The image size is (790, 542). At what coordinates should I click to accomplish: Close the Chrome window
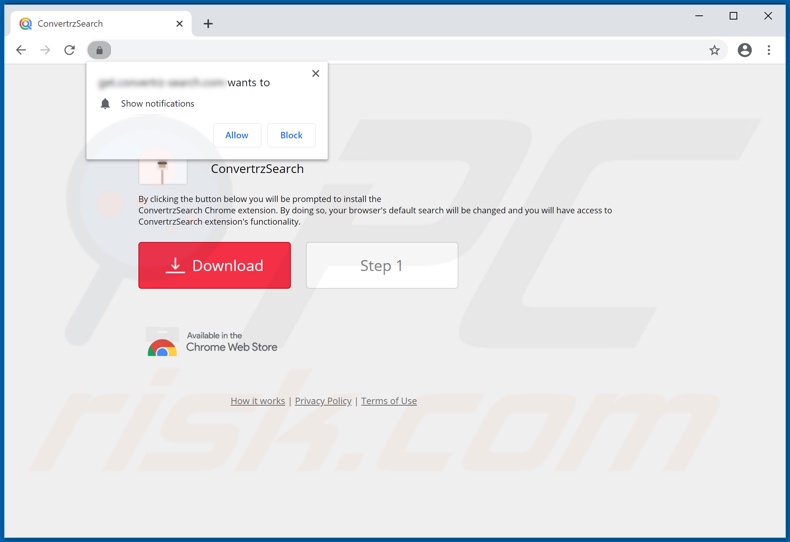[768, 16]
